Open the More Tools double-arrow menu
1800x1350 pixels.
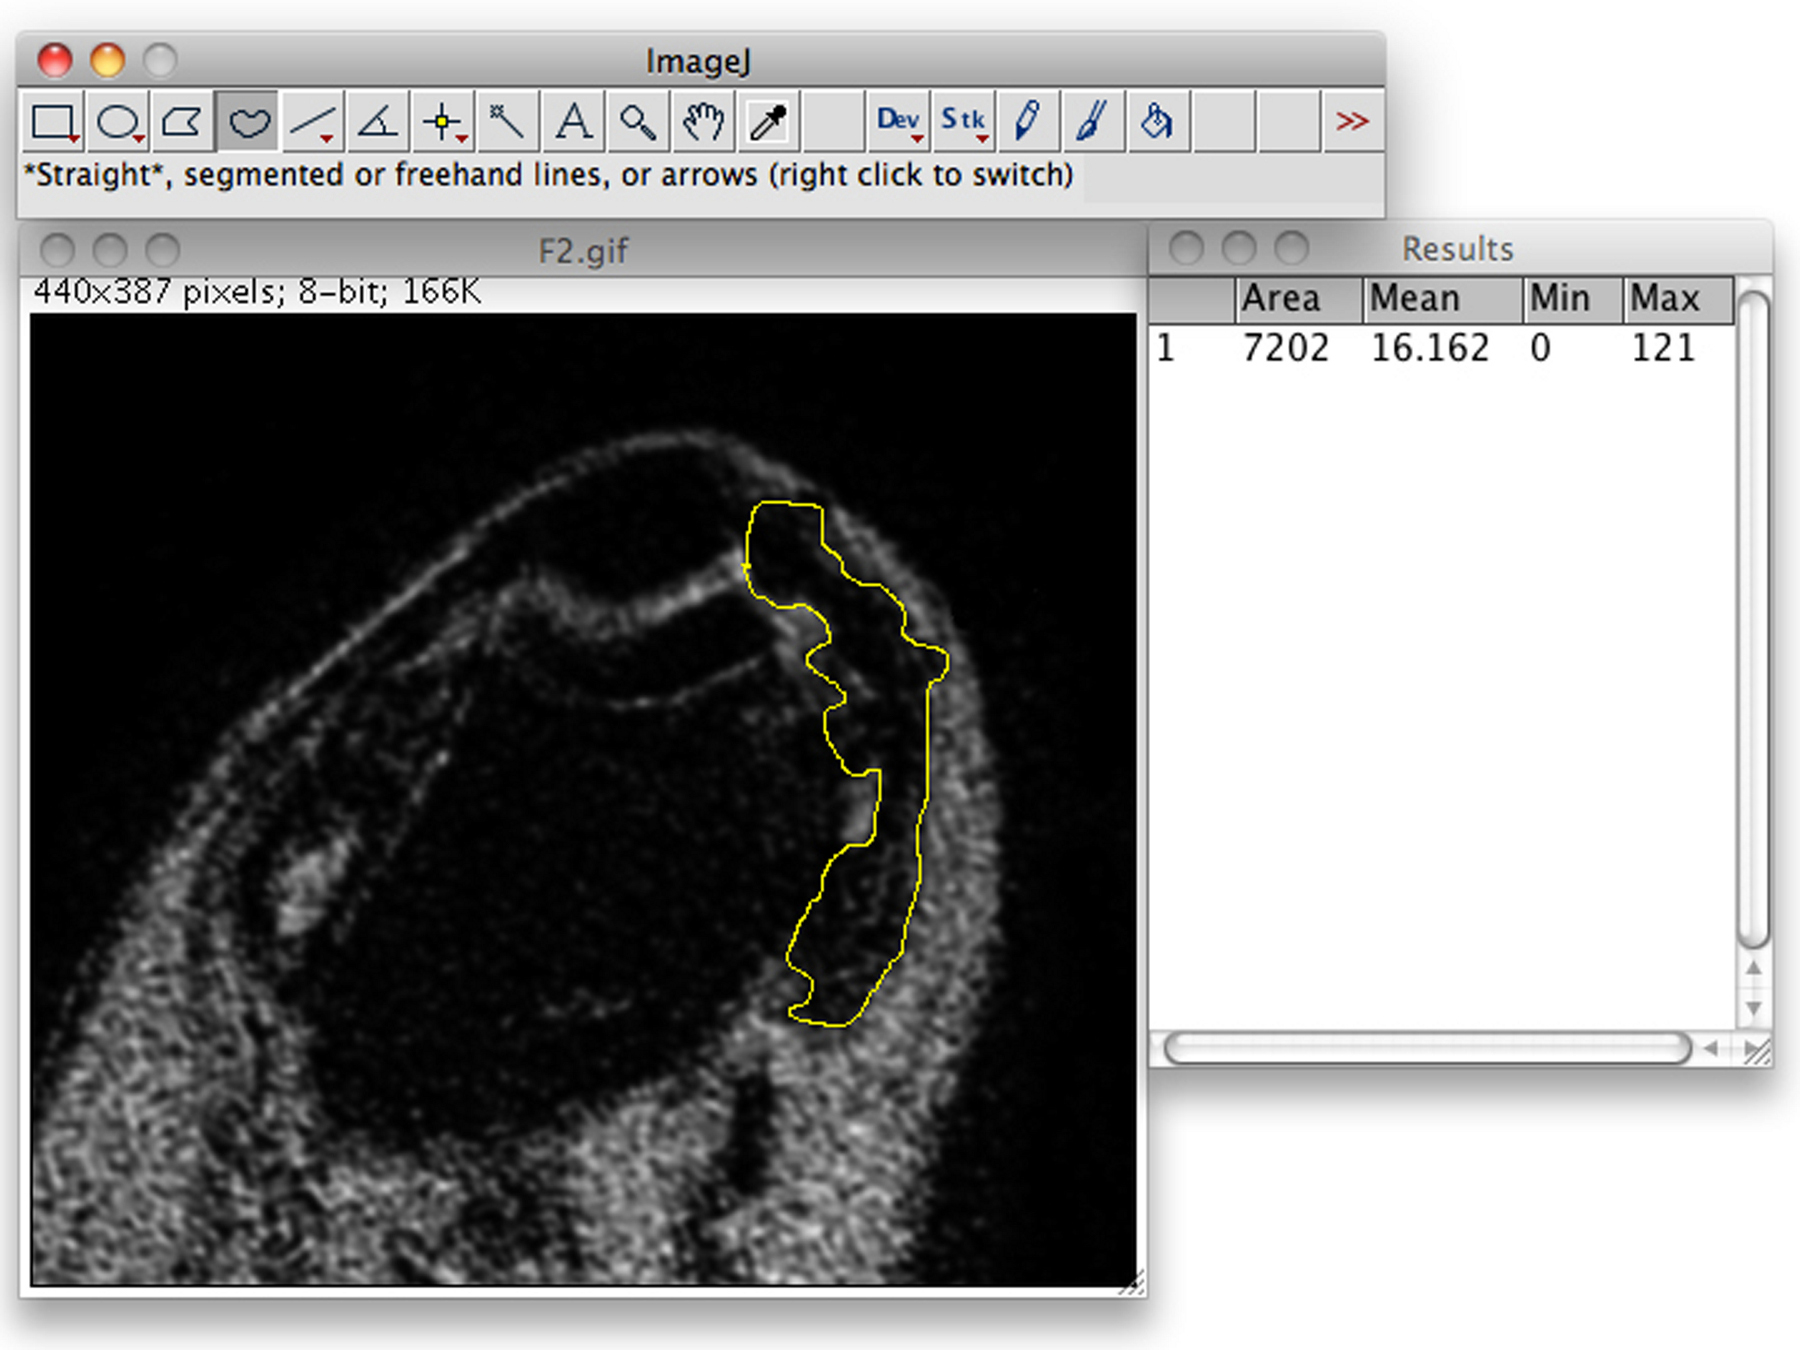click(1352, 122)
